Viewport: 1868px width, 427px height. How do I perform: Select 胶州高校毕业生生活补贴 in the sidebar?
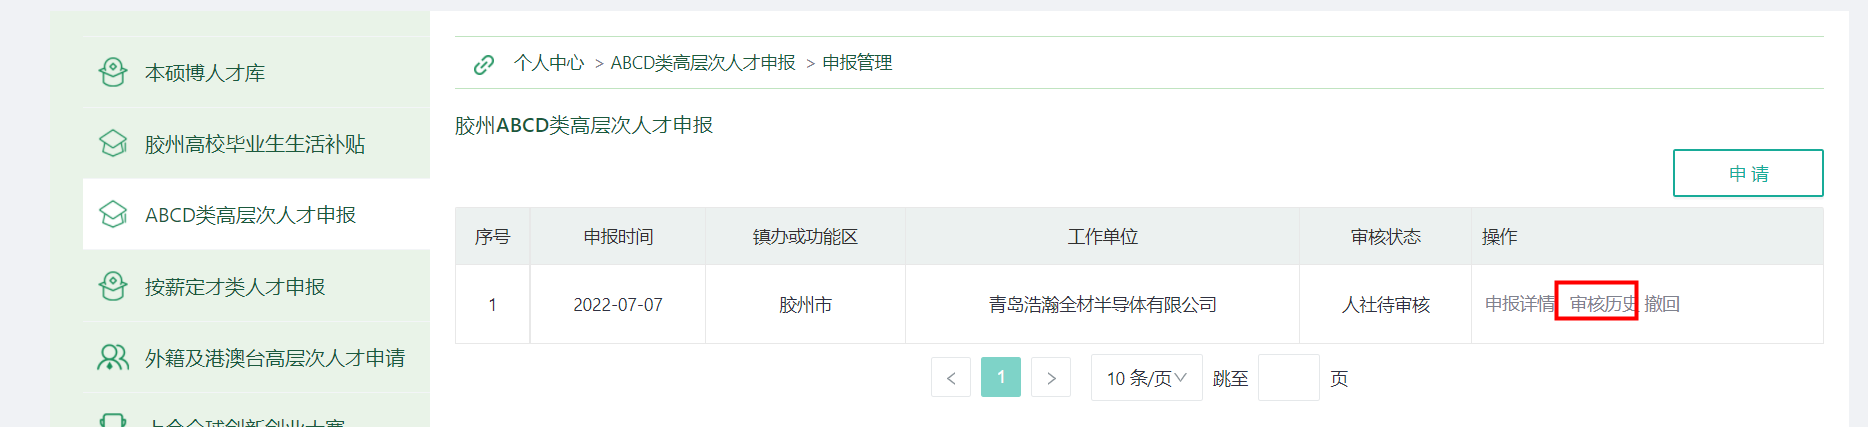255,144
